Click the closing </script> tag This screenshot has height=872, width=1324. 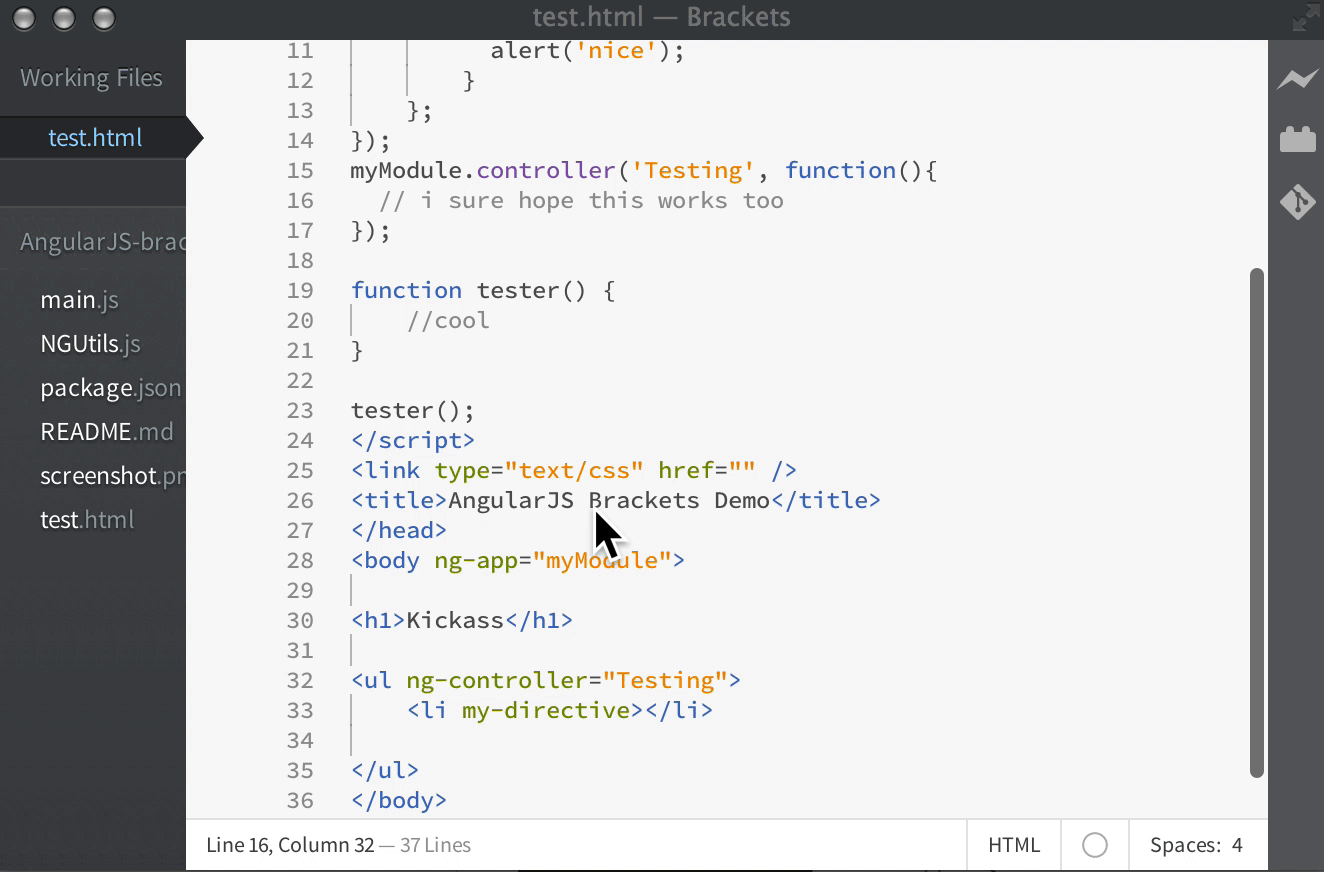(413, 440)
